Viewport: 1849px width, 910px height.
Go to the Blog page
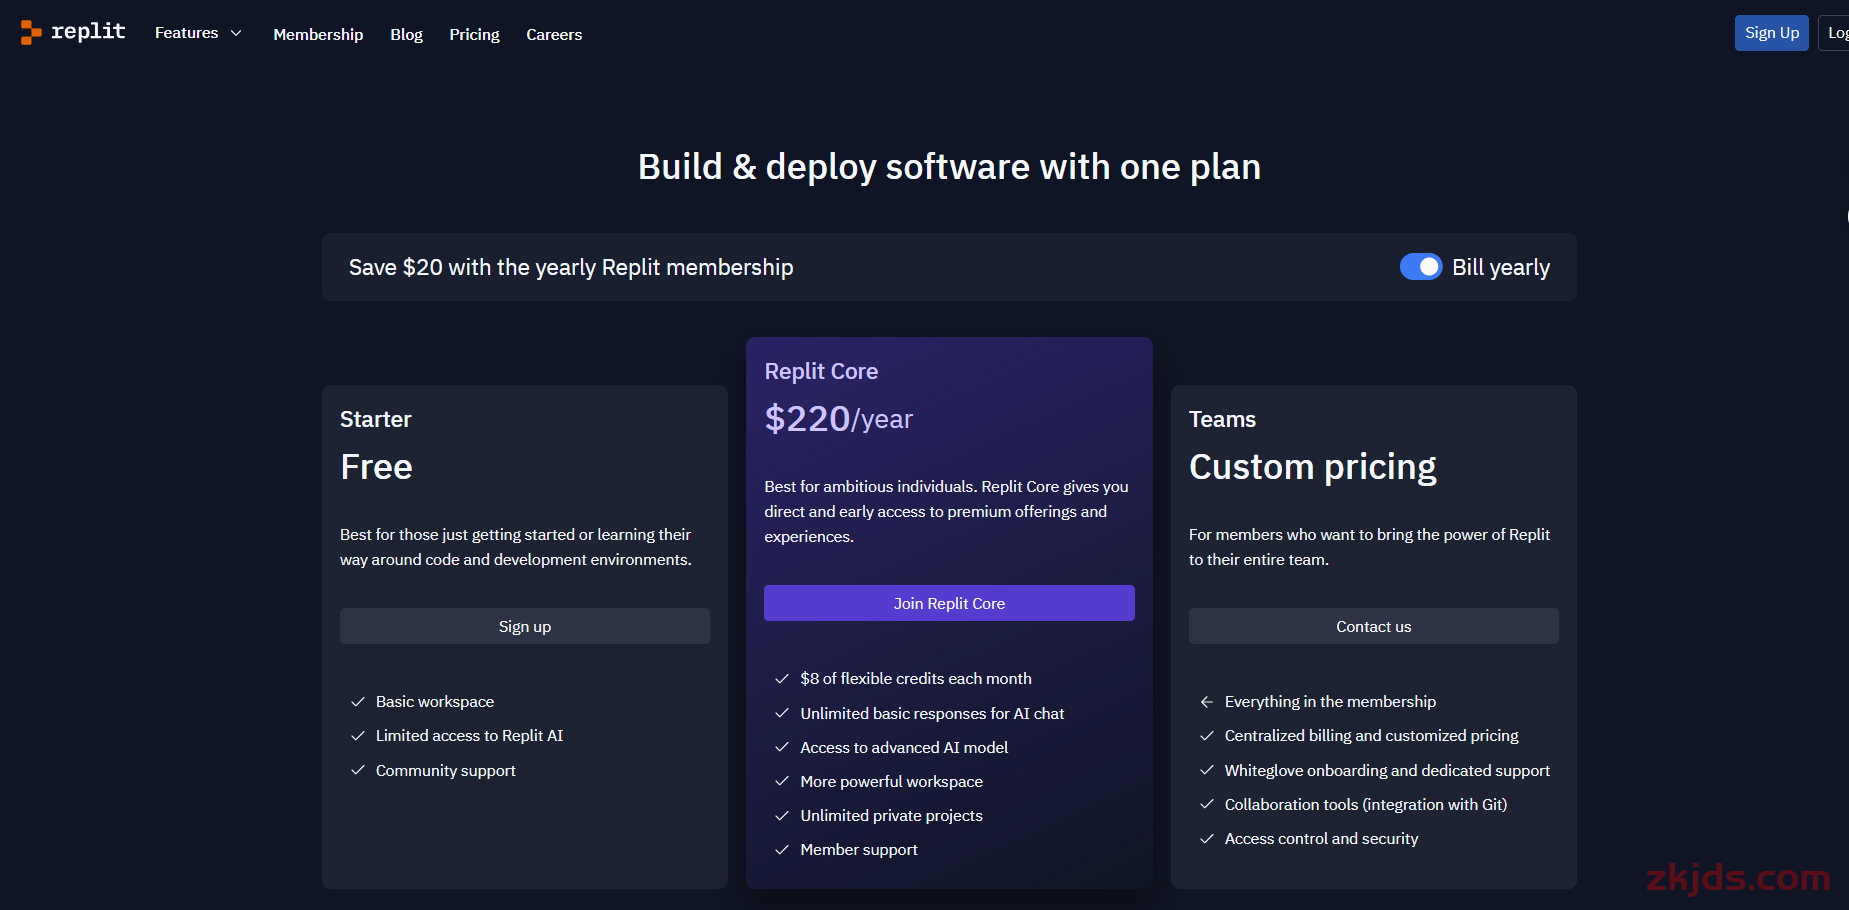coord(406,34)
